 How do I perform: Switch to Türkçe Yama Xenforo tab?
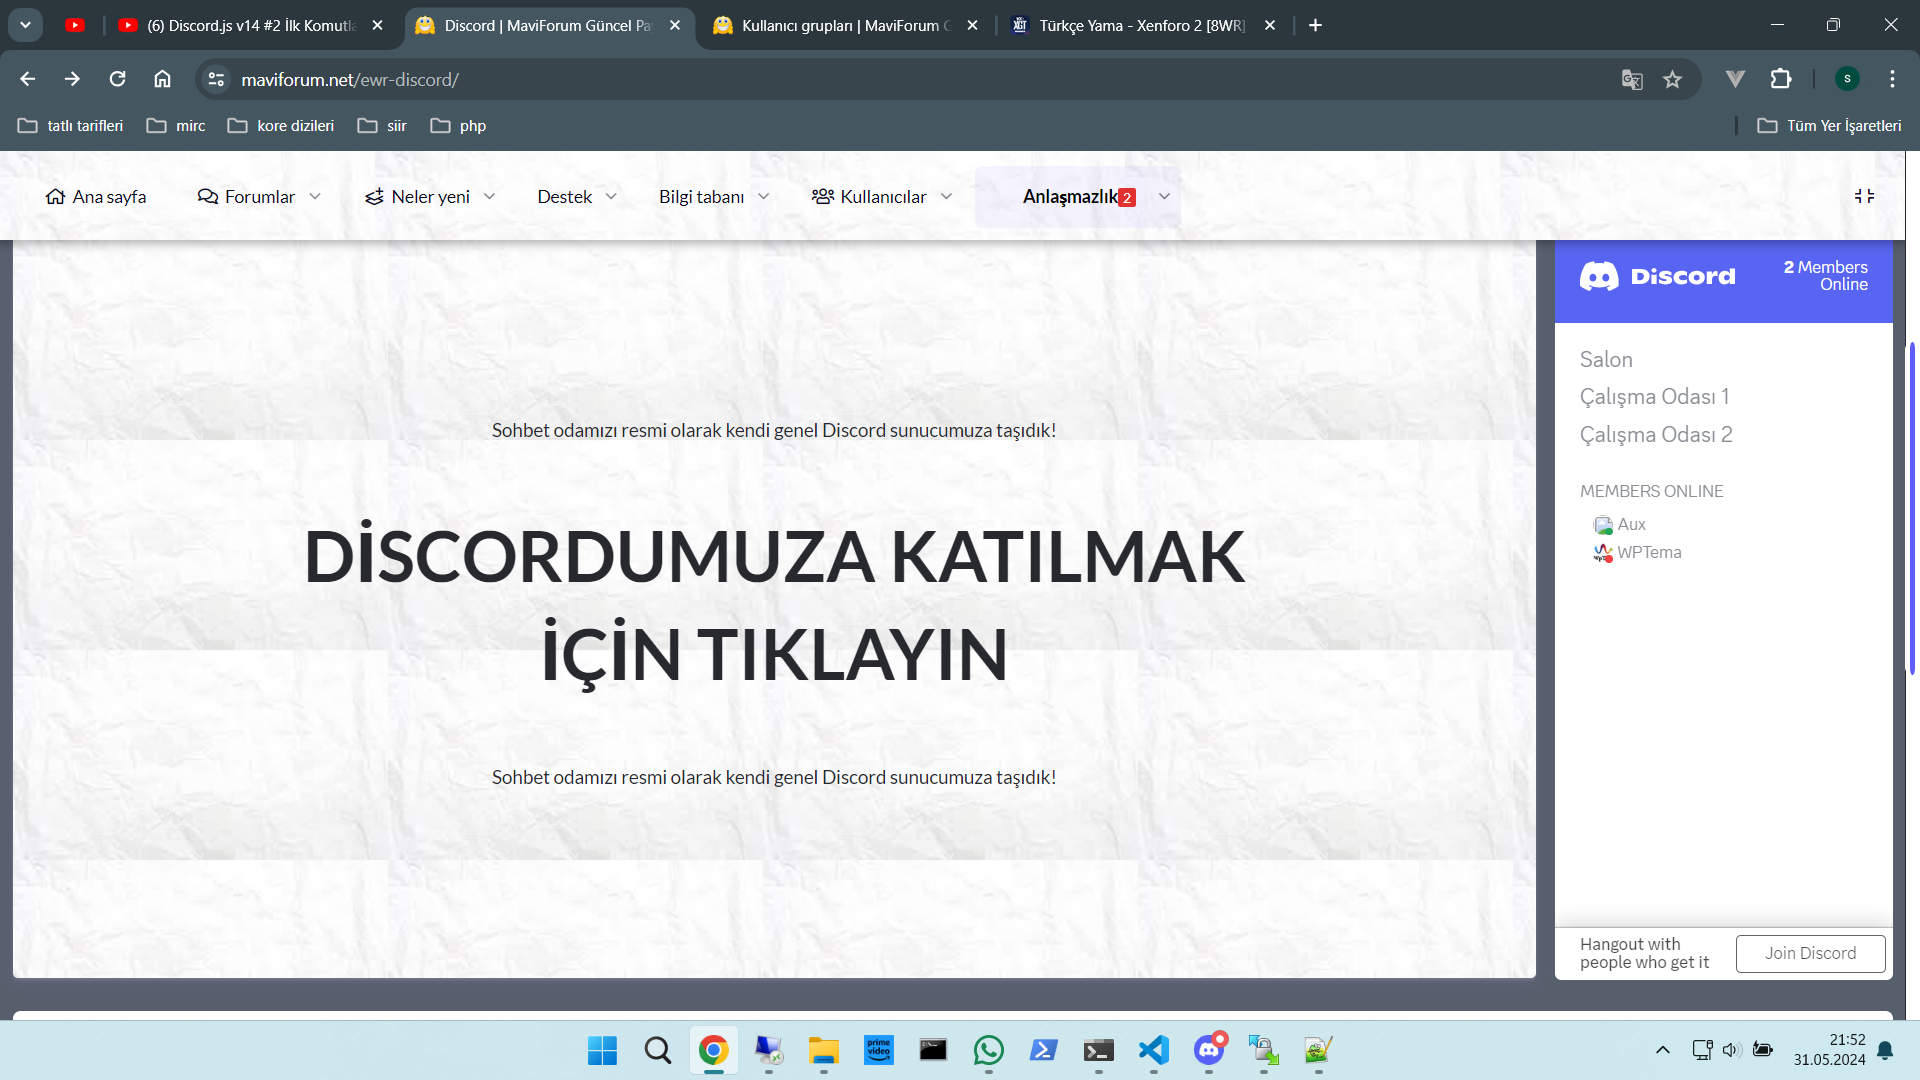pyautogui.click(x=1140, y=26)
